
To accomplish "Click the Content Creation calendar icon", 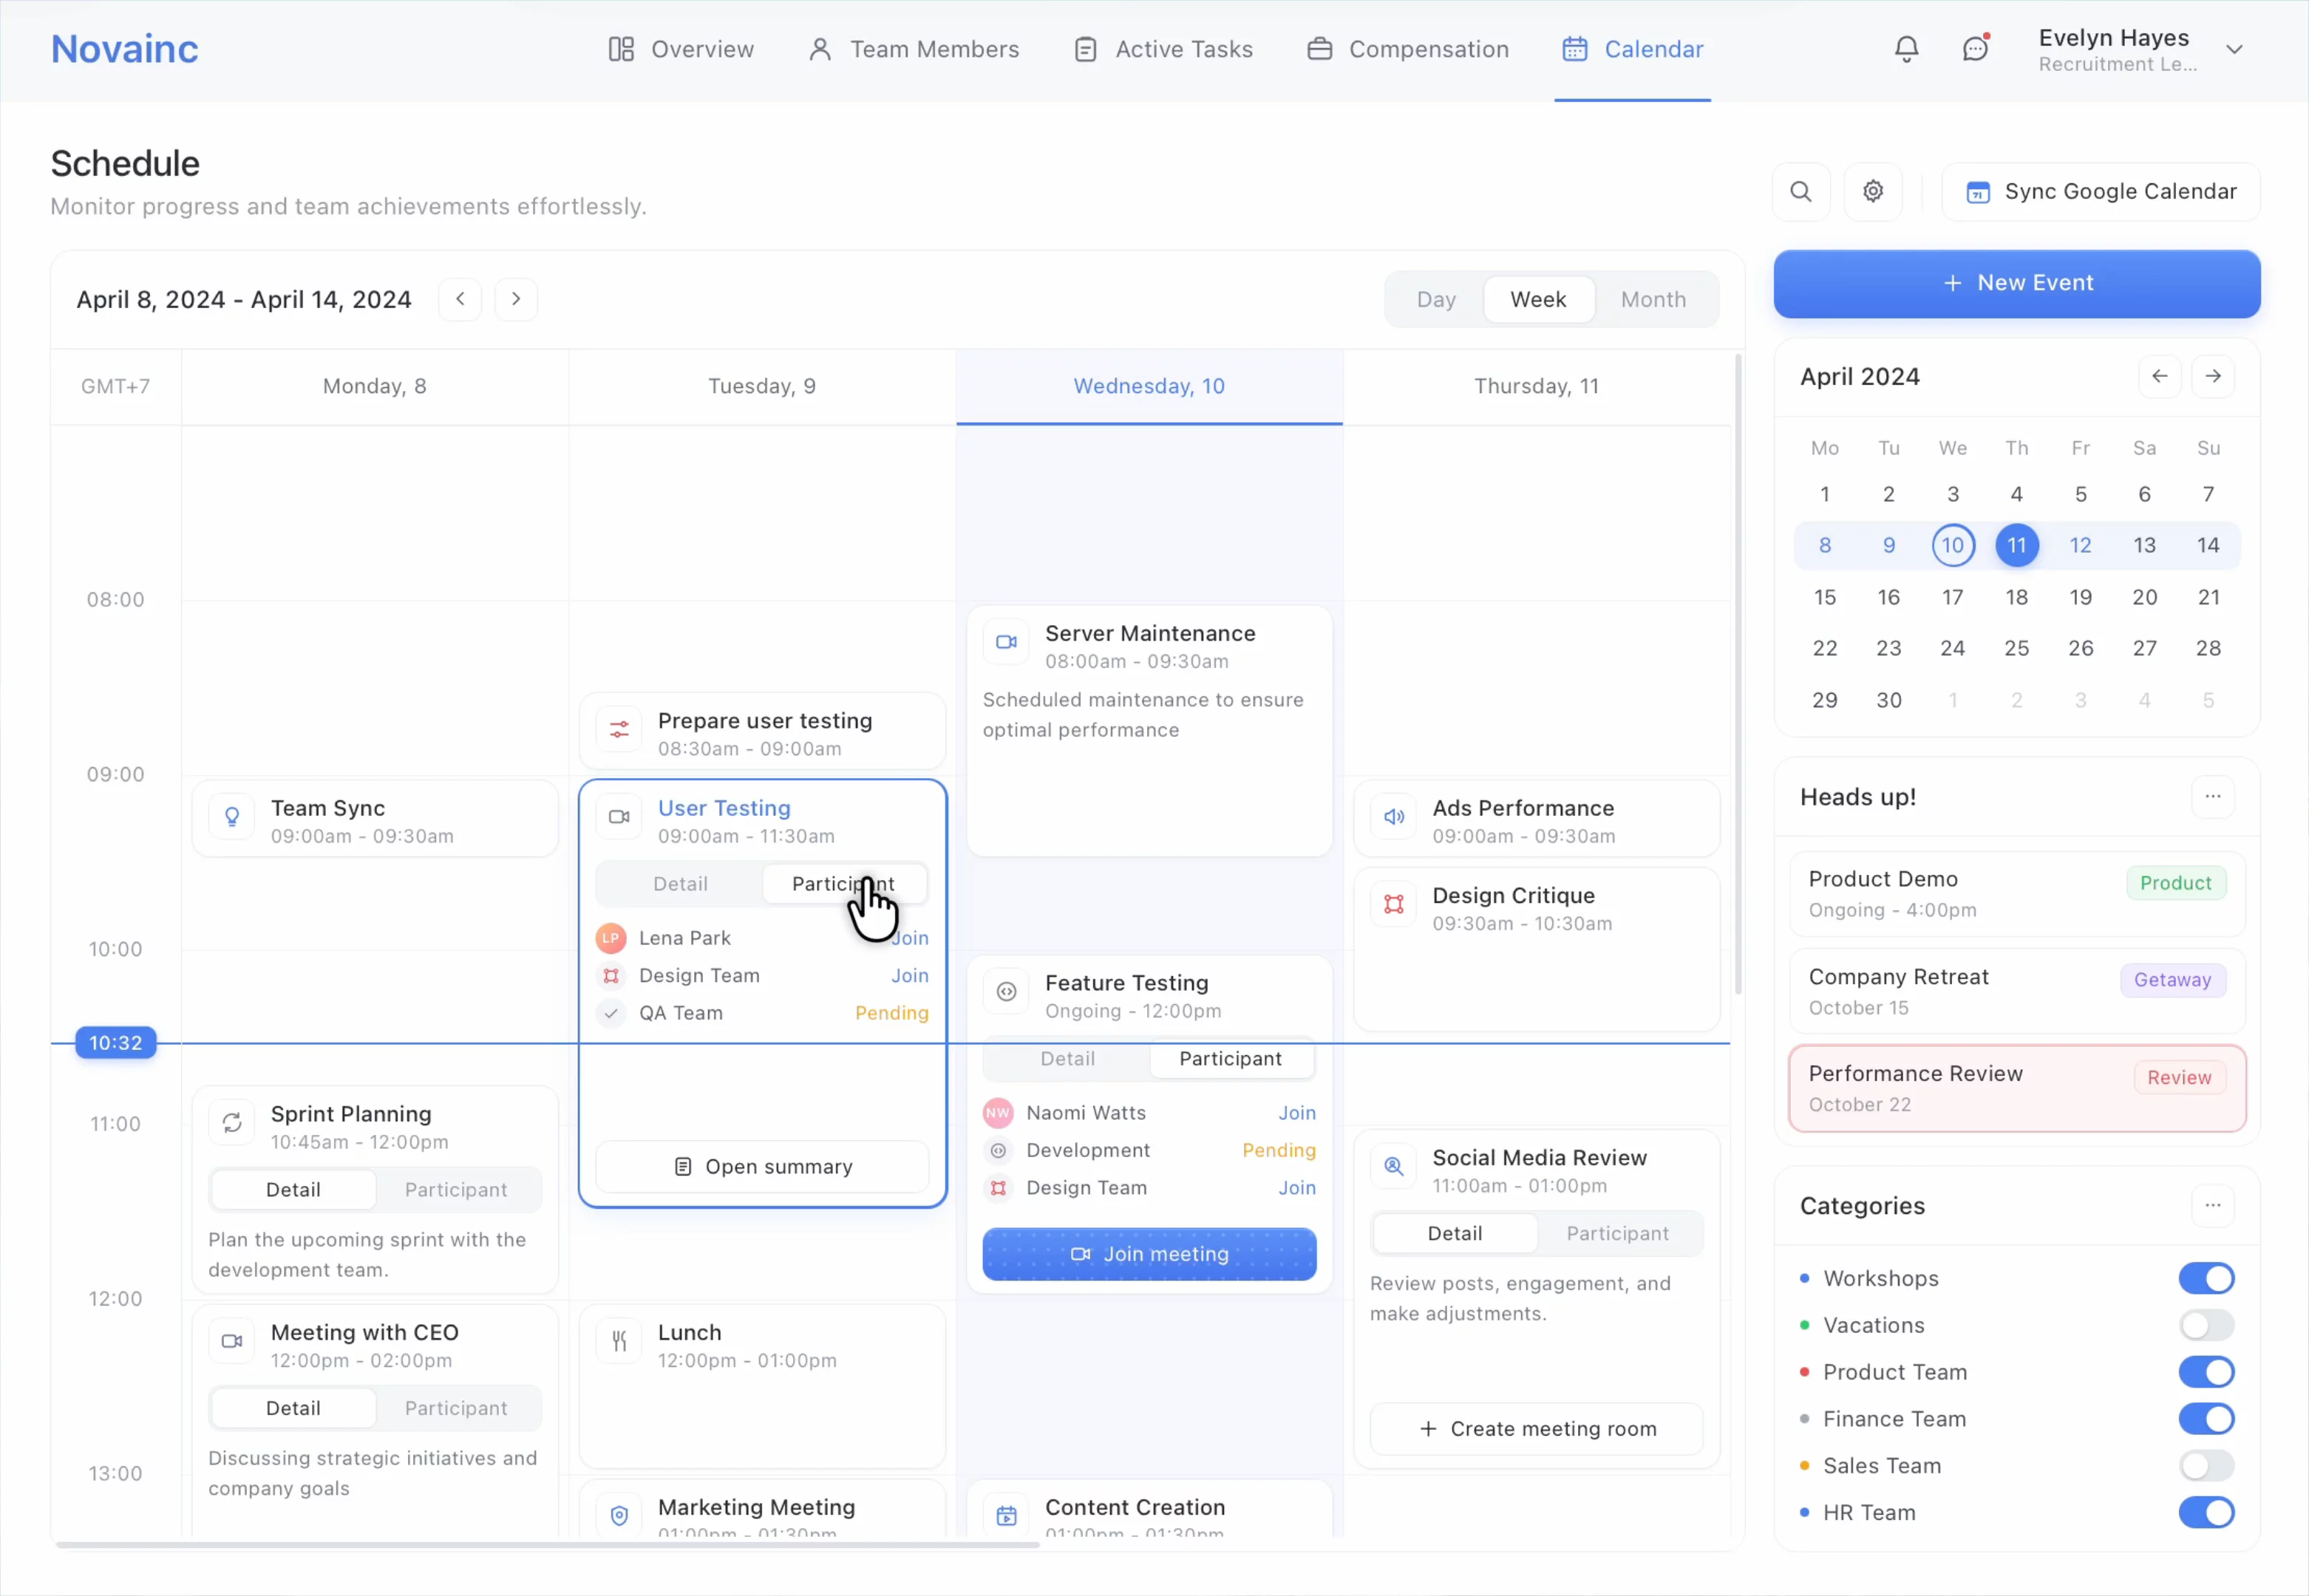I will [x=1006, y=1516].
